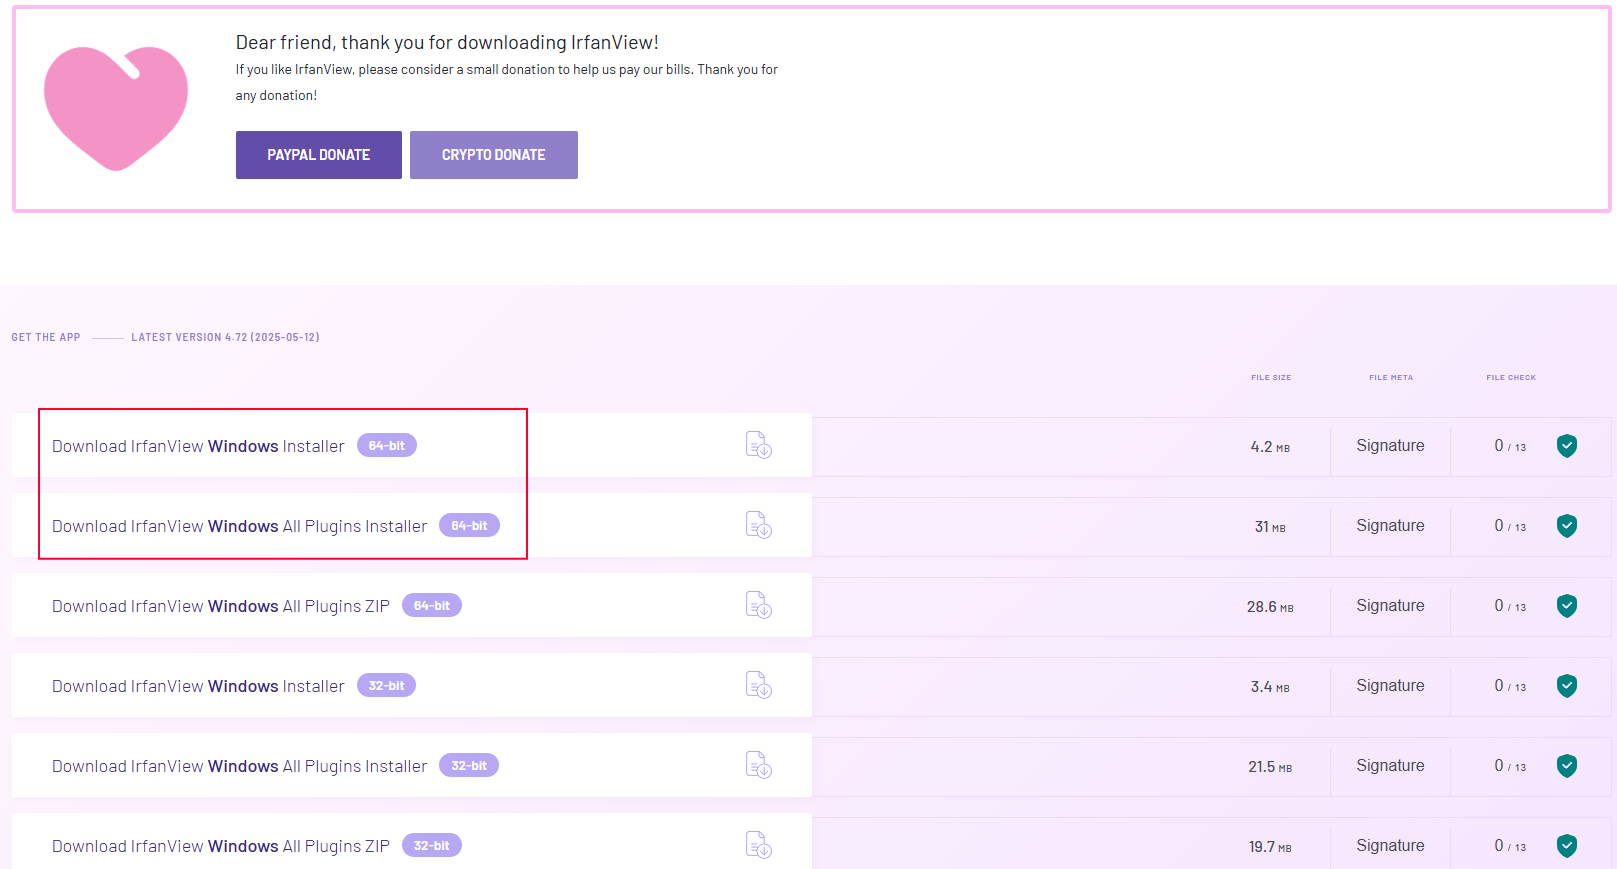
Task: Click green shield icon on 31 MB row
Action: point(1567,526)
